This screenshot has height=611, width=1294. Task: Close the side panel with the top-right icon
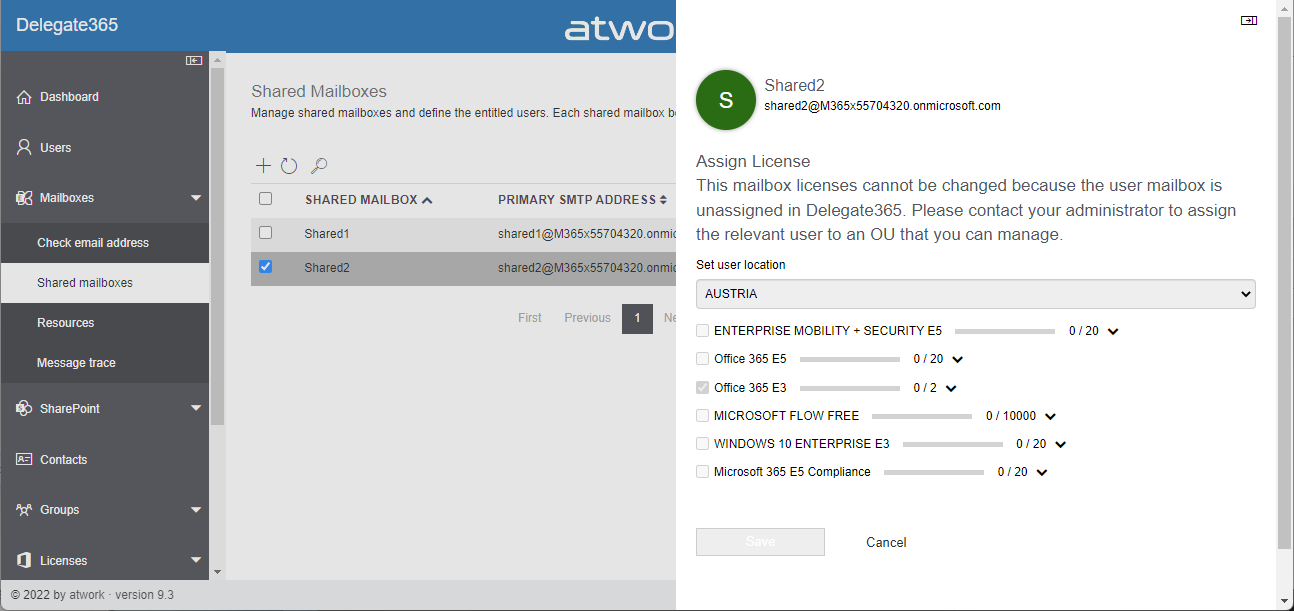point(1249,20)
